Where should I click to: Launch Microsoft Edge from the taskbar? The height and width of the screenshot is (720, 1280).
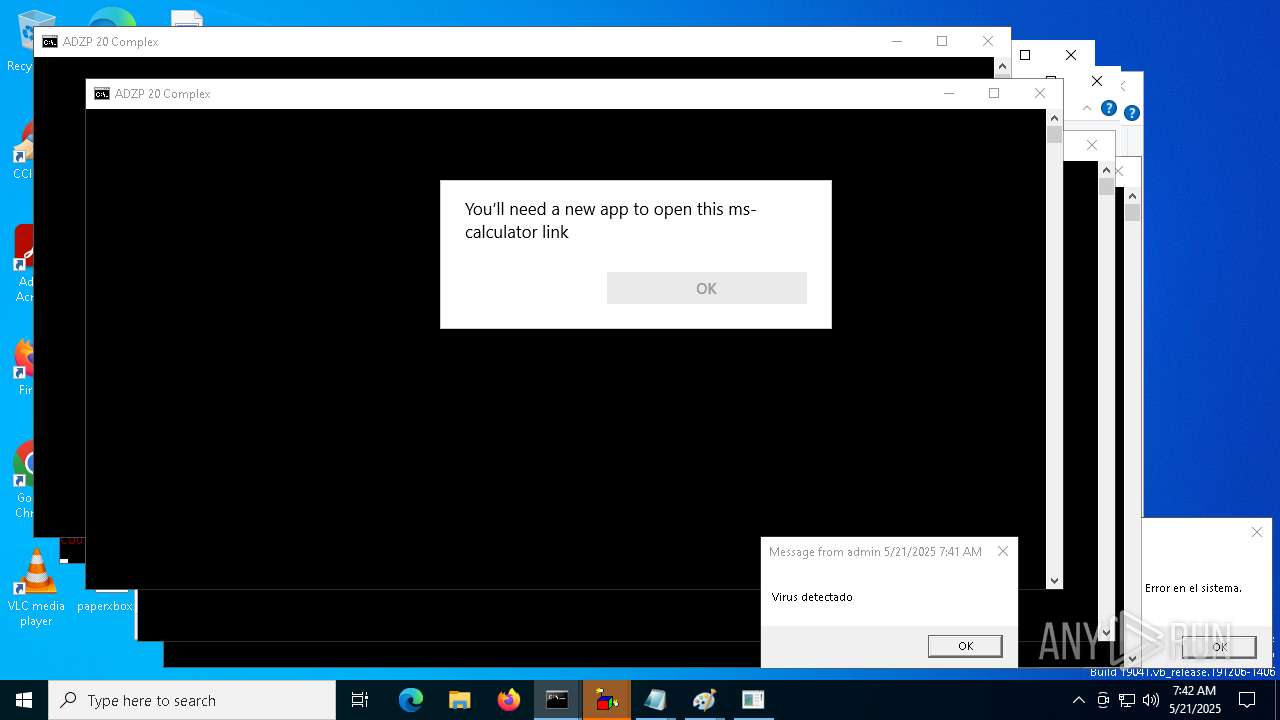click(x=411, y=700)
